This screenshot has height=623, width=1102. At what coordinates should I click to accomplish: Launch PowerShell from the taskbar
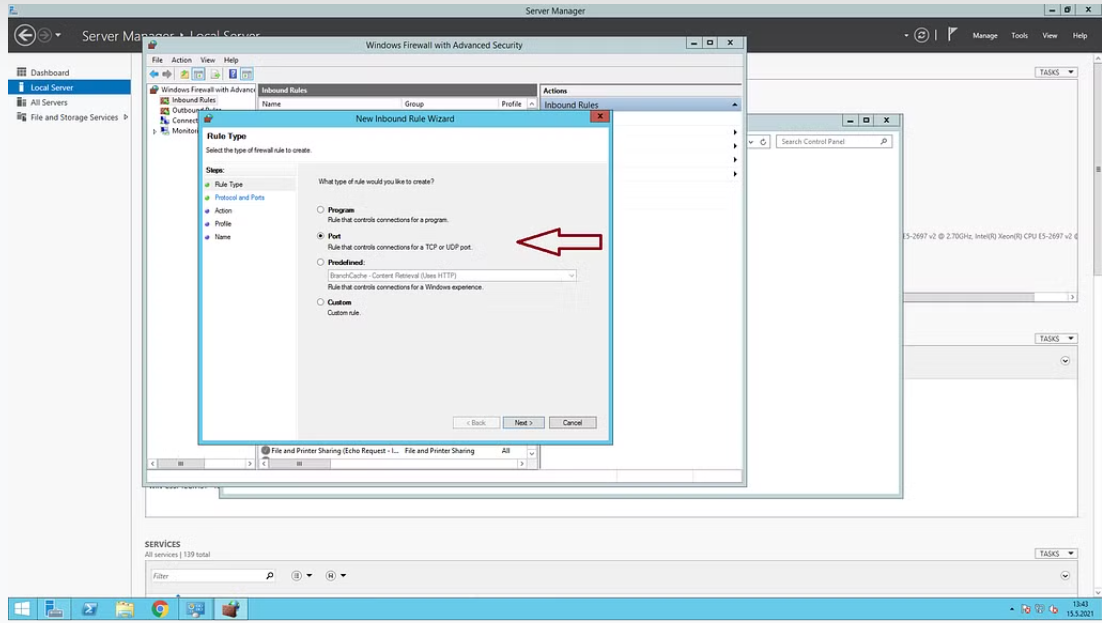pyautogui.click(x=89, y=609)
